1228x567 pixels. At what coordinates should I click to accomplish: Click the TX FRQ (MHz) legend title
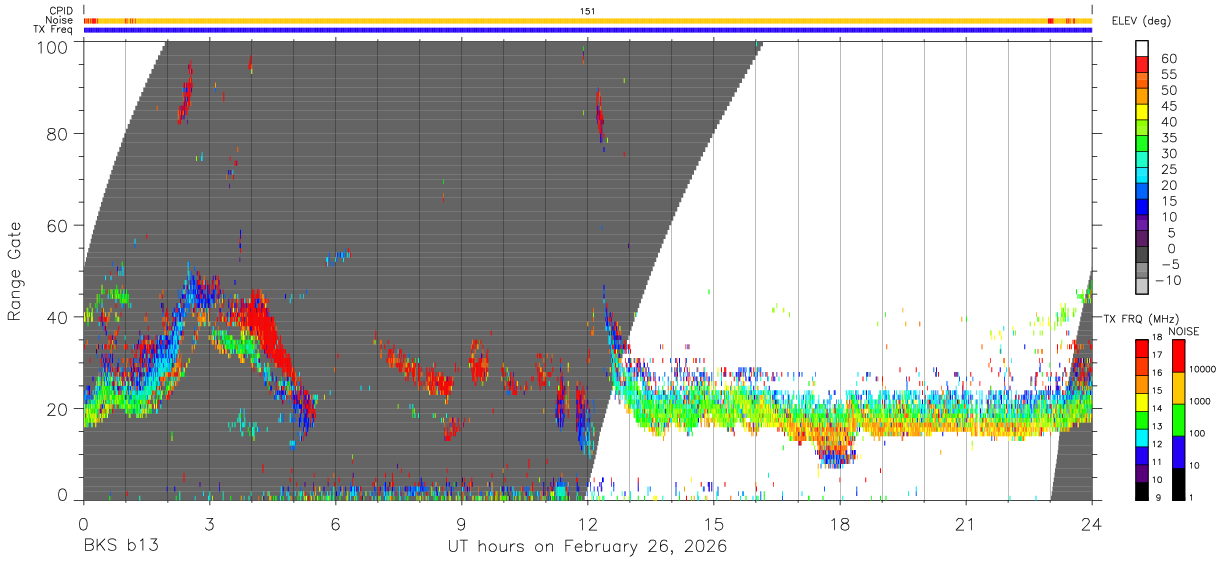click(x=1141, y=318)
